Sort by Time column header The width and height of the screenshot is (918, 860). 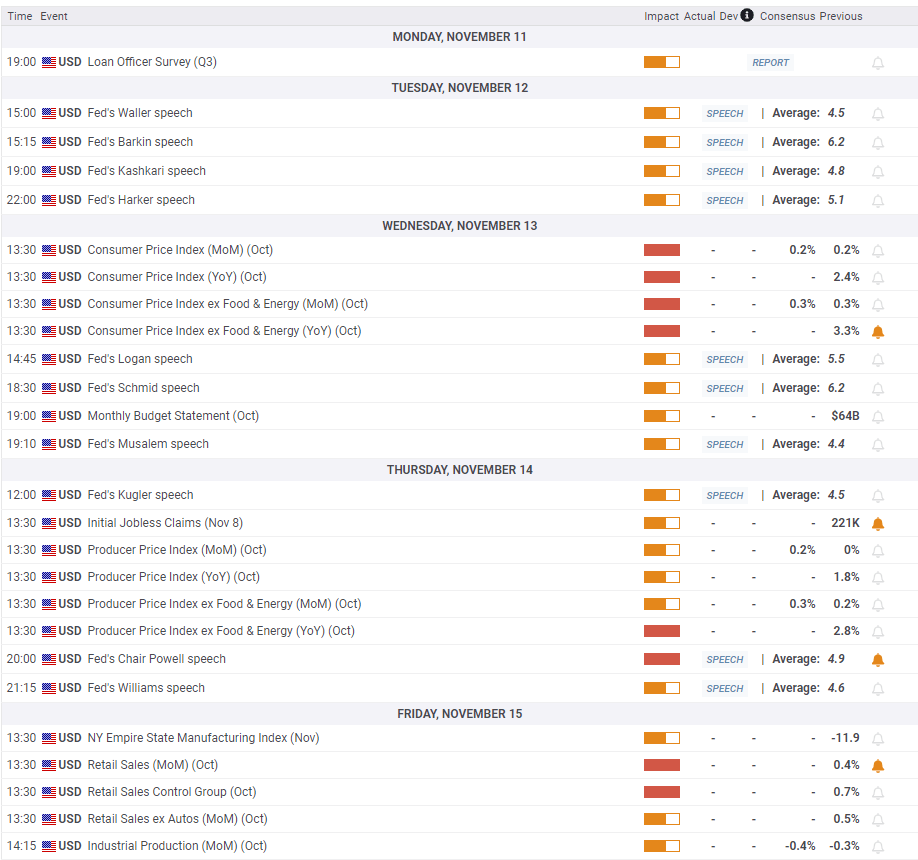tap(20, 16)
